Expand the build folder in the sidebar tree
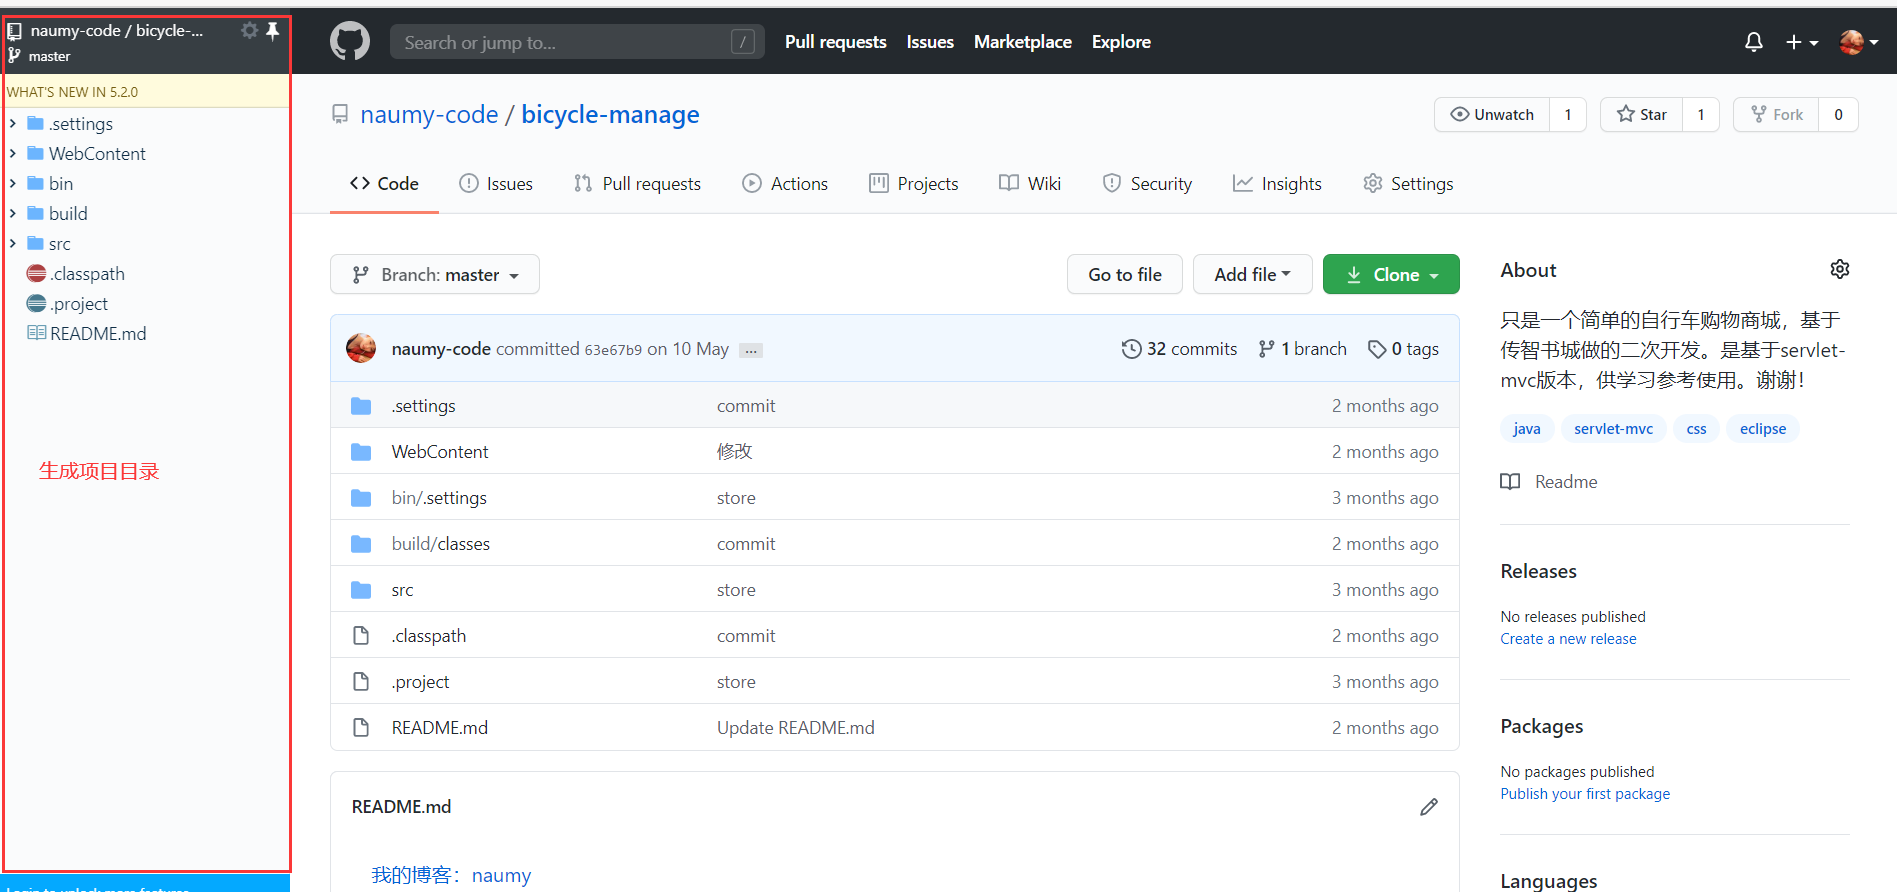 pyautogui.click(x=12, y=214)
